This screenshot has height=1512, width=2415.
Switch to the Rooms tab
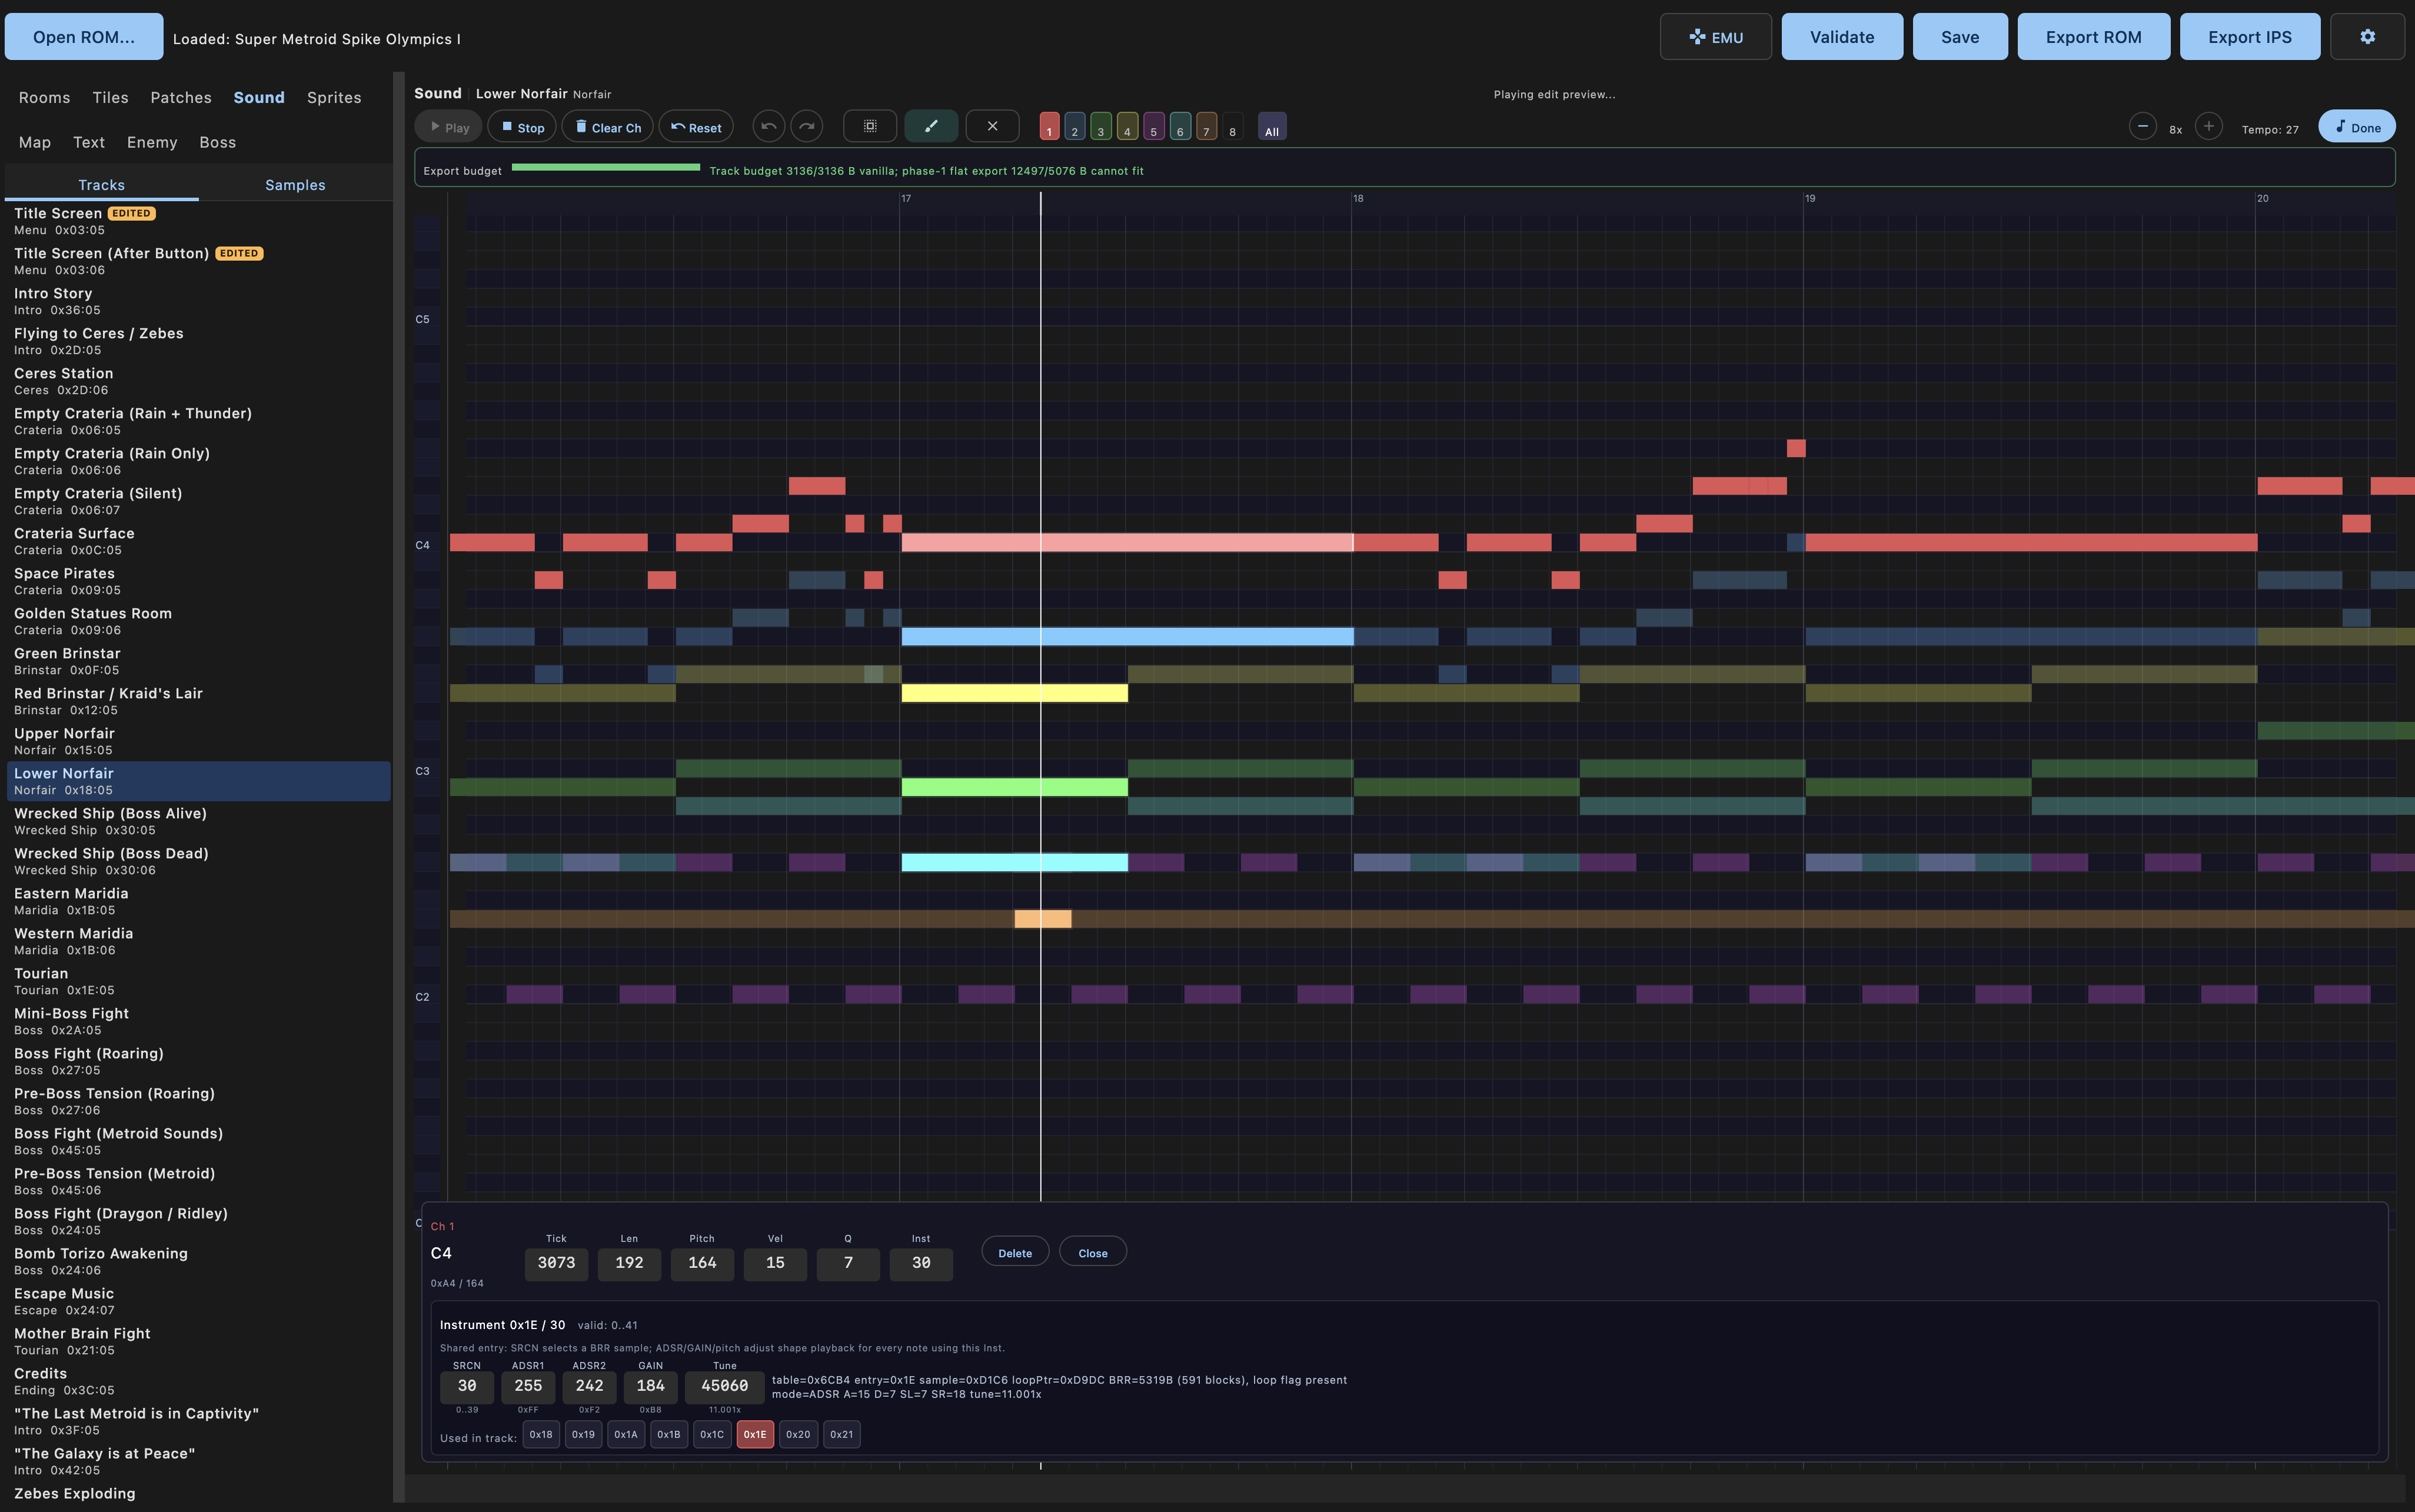tap(44, 97)
